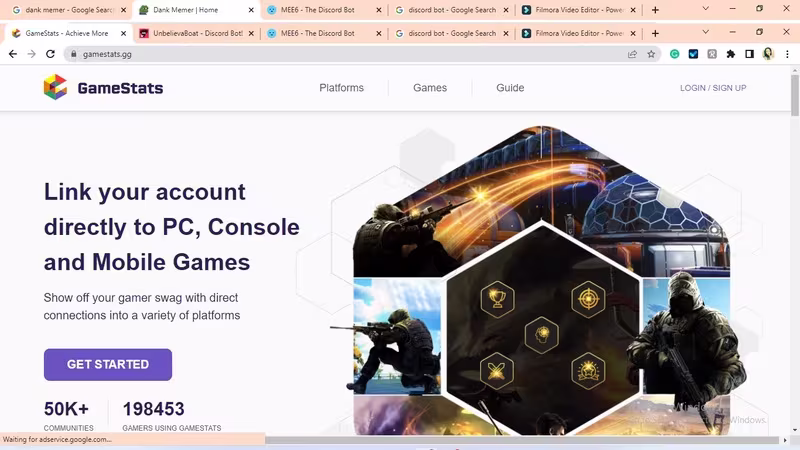Click the browser forward arrow
The height and width of the screenshot is (450, 800).
point(32,54)
